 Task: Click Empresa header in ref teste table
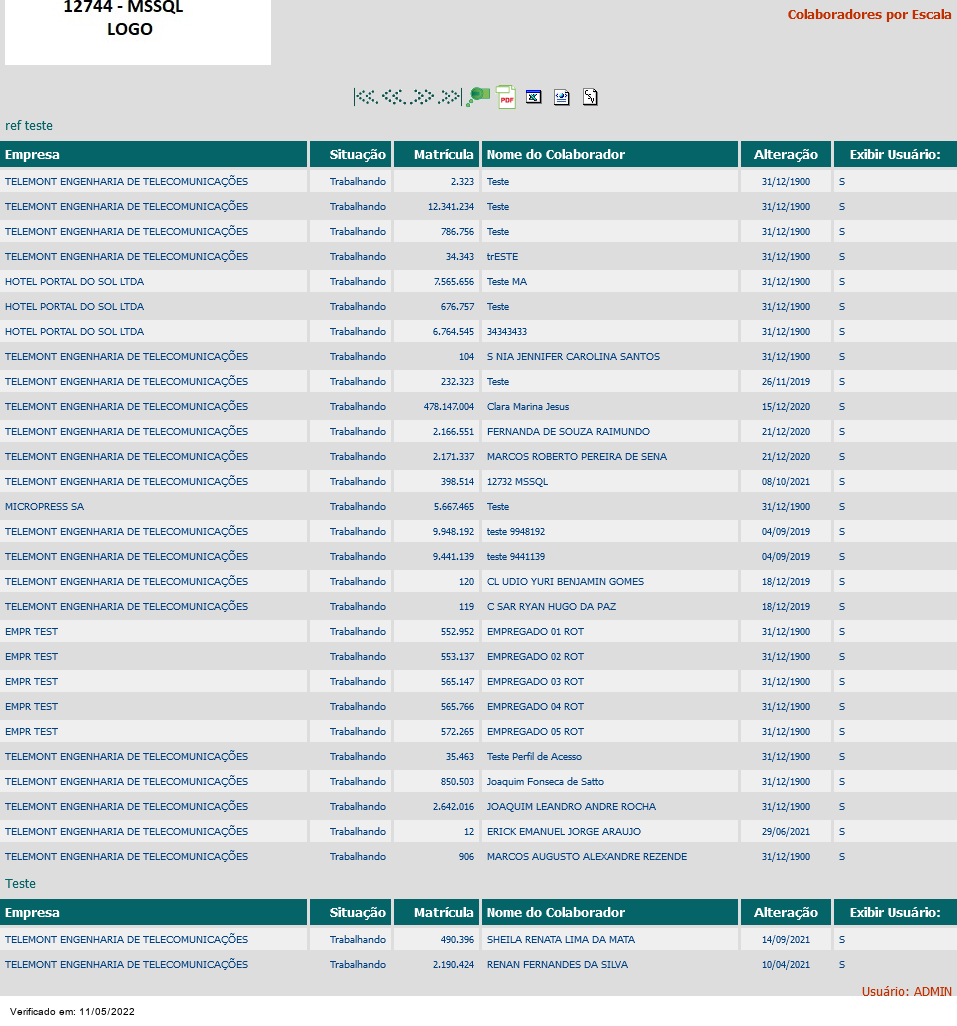click(x=32, y=154)
